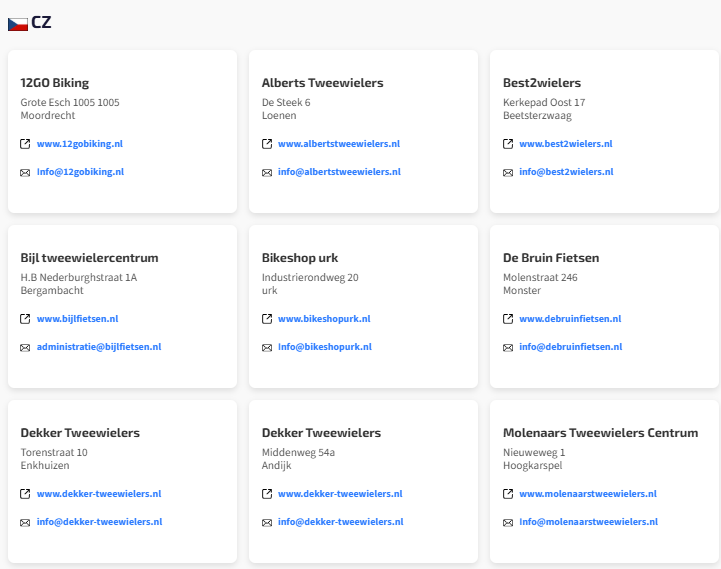Visit www.albertstweewielers.nl
Screen dimensions: 721x569
coord(339,144)
